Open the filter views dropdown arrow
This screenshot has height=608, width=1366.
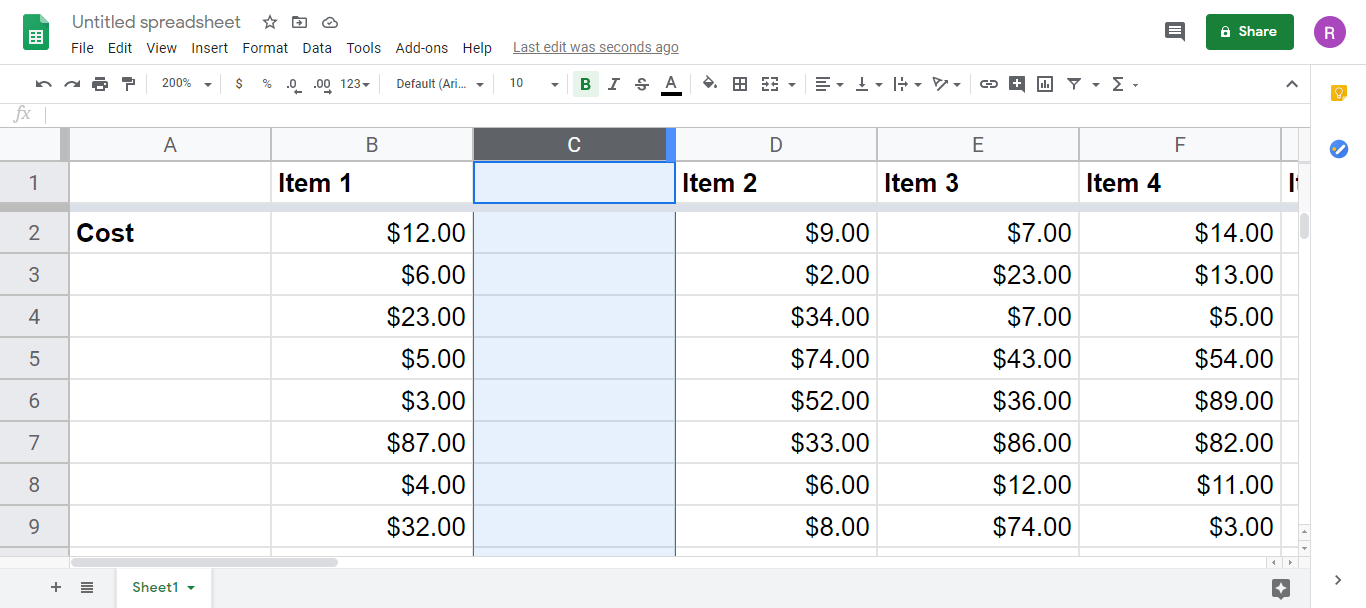(1096, 85)
